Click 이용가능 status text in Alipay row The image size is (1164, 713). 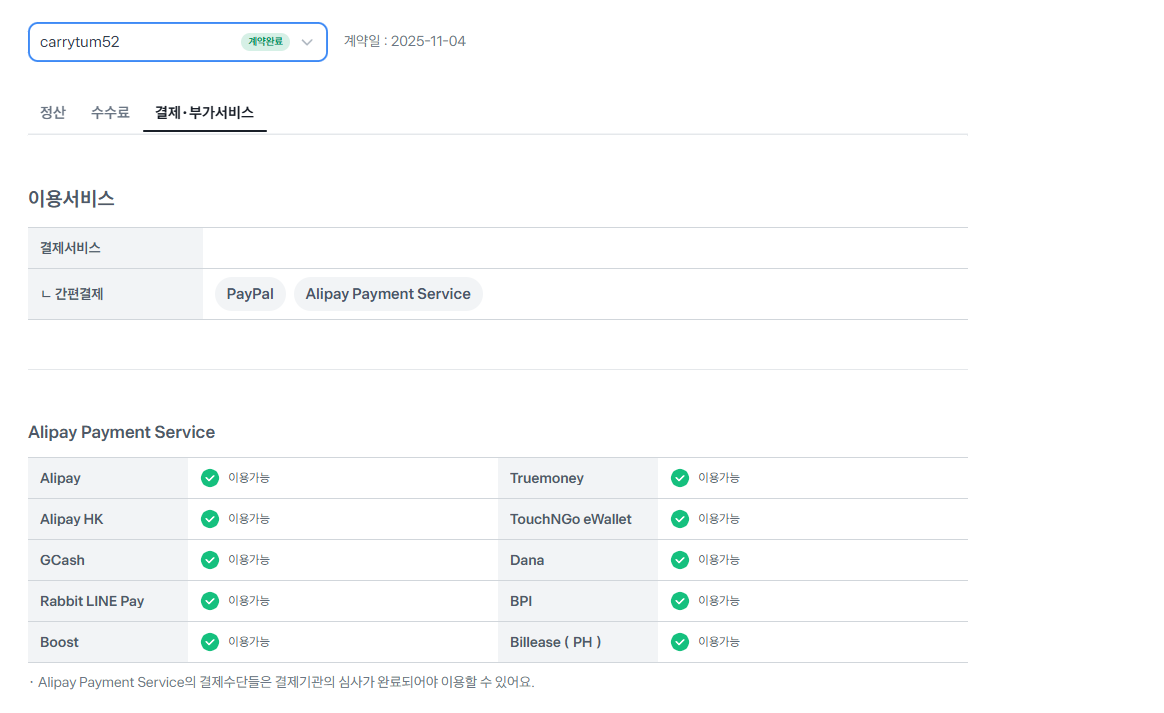click(x=249, y=478)
